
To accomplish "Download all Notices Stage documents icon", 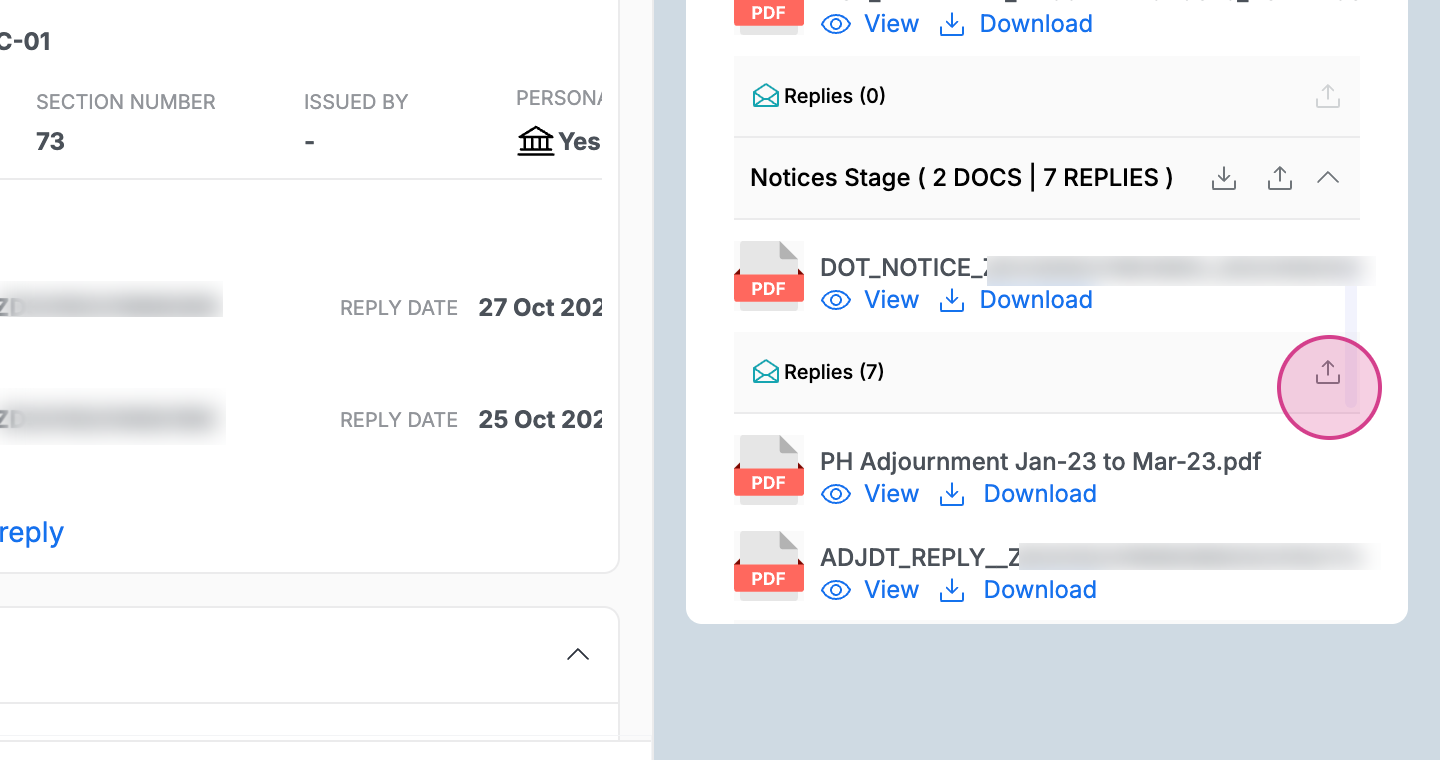I will (x=1224, y=178).
